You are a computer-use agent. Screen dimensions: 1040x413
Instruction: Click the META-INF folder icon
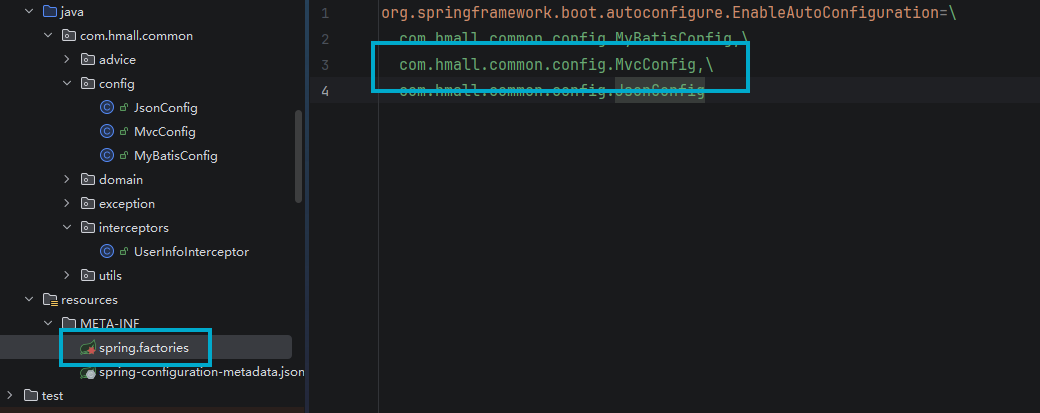click(x=68, y=324)
